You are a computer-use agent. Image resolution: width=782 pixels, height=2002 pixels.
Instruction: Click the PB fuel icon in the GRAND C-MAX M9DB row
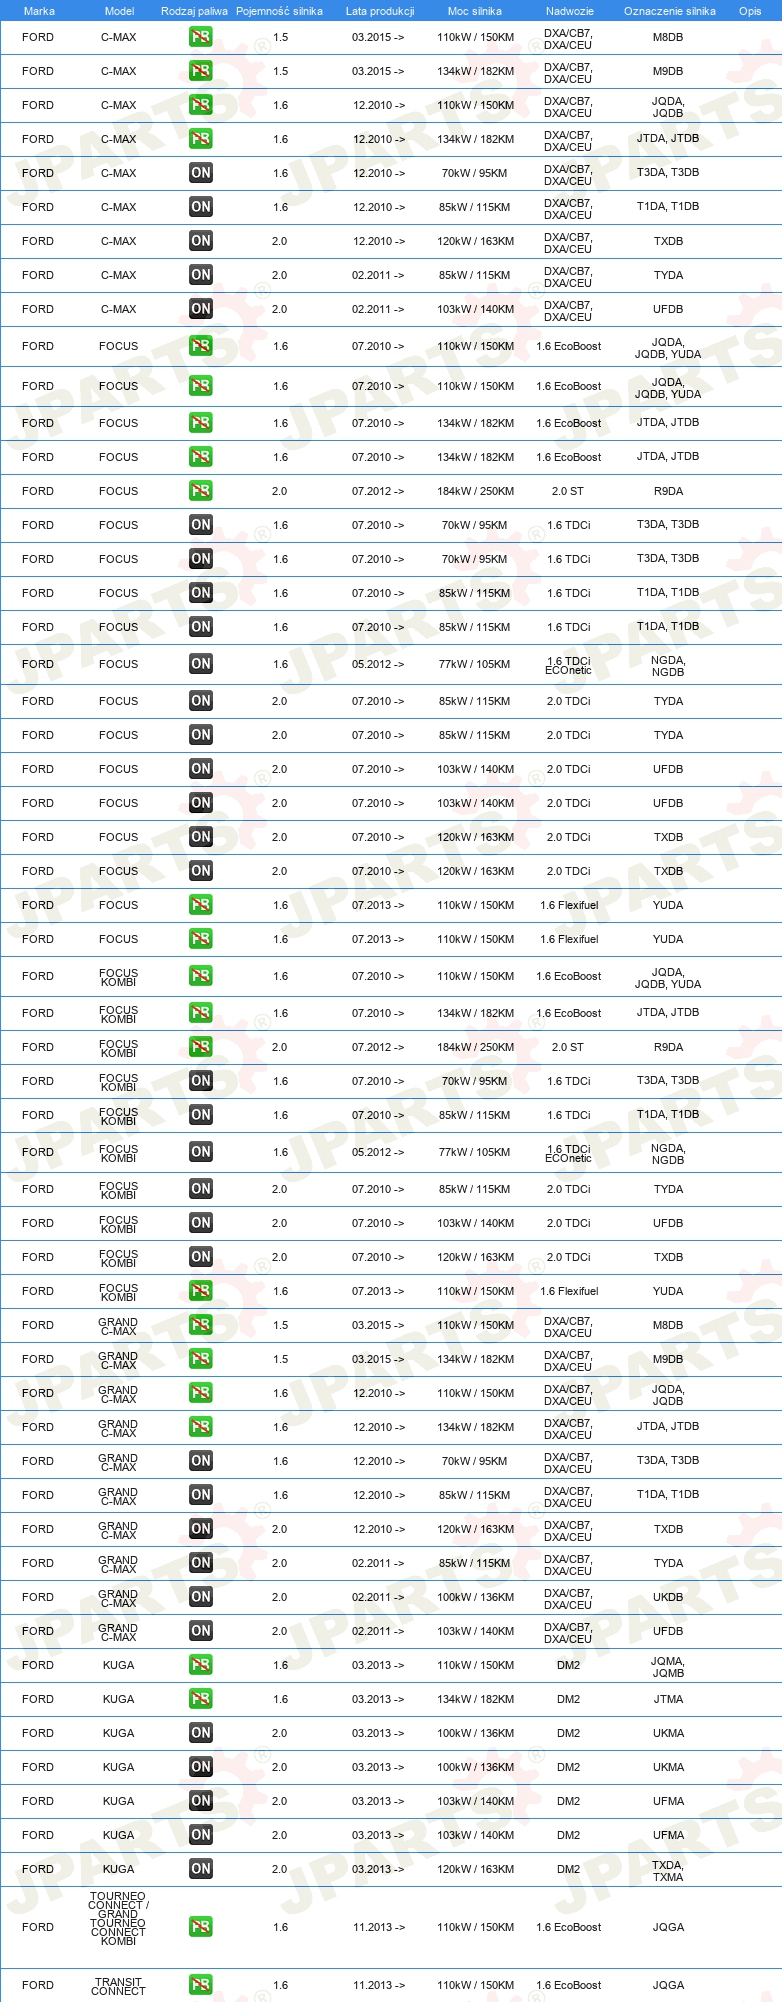(x=201, y=1359)
